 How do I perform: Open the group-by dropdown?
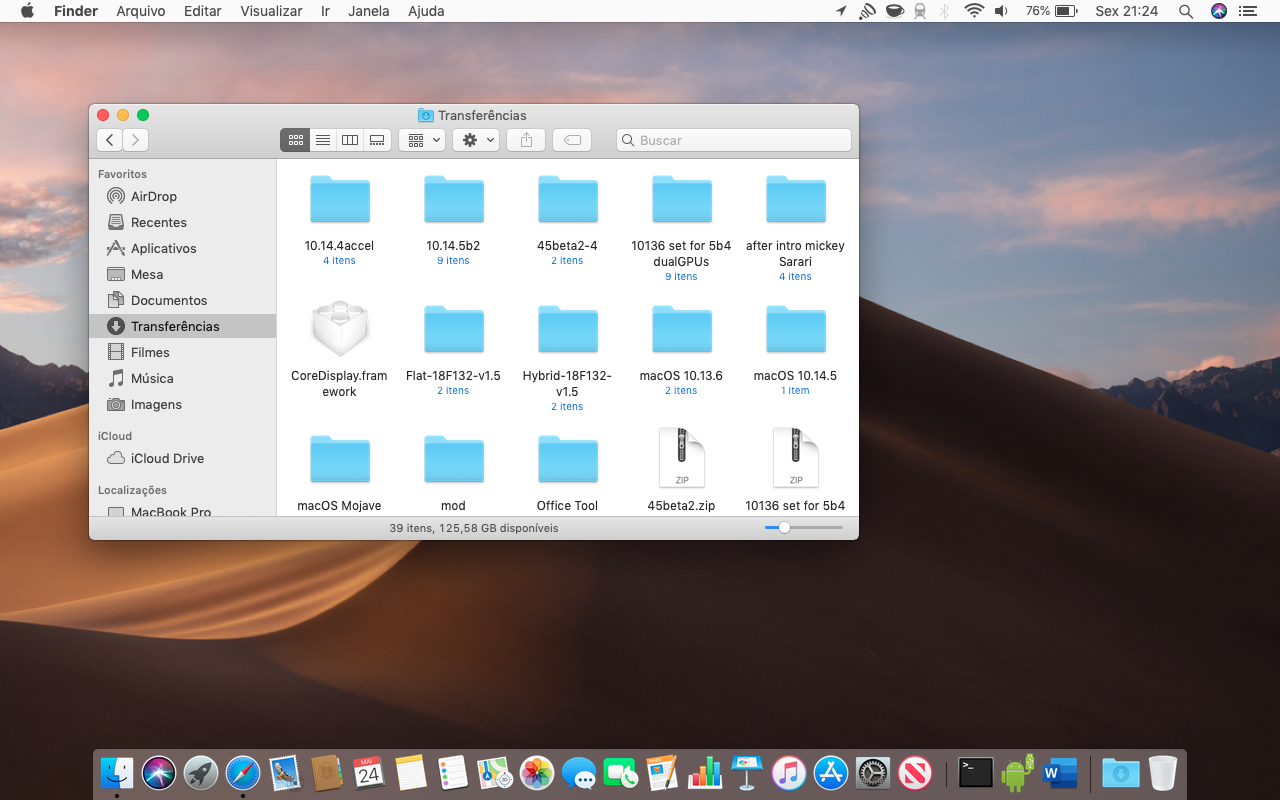pyautogui.click(x=422, y=140)
